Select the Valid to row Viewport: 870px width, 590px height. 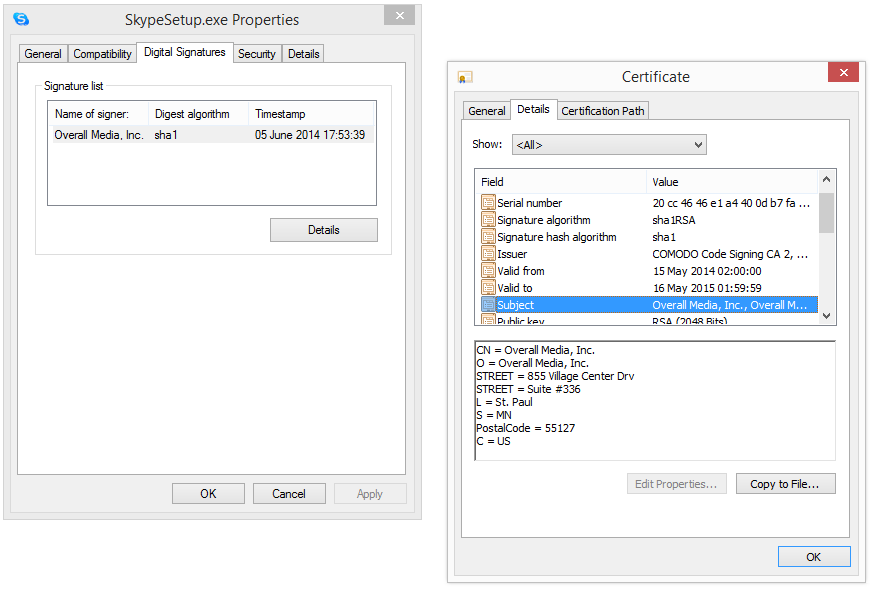(649, 288)
